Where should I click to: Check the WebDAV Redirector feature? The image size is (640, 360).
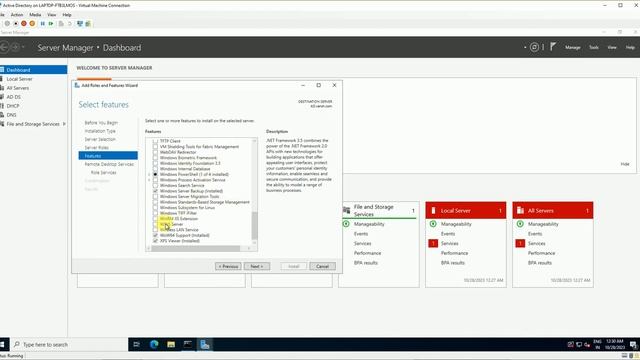(155, 152)
